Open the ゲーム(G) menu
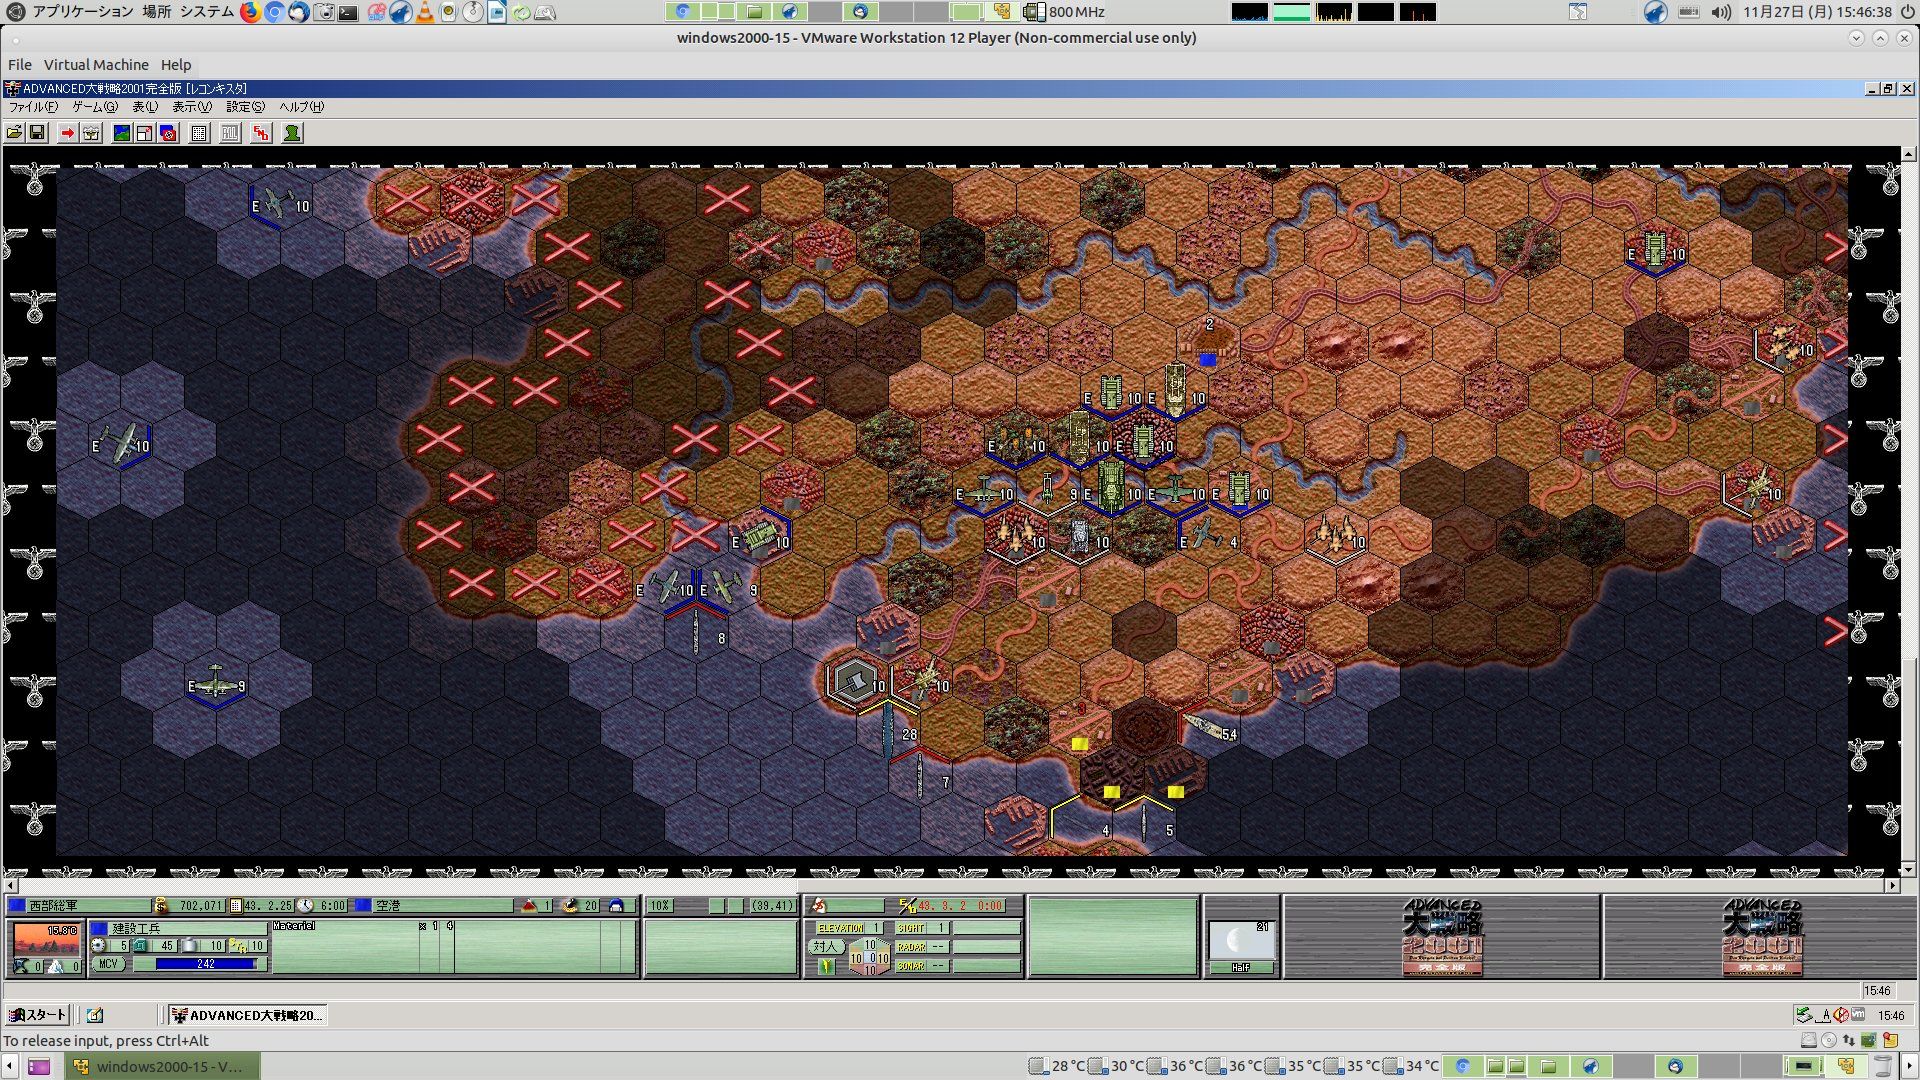The width and height of the screenshot is (1920, 1080). pyautogui.click(x=95, y=107)
